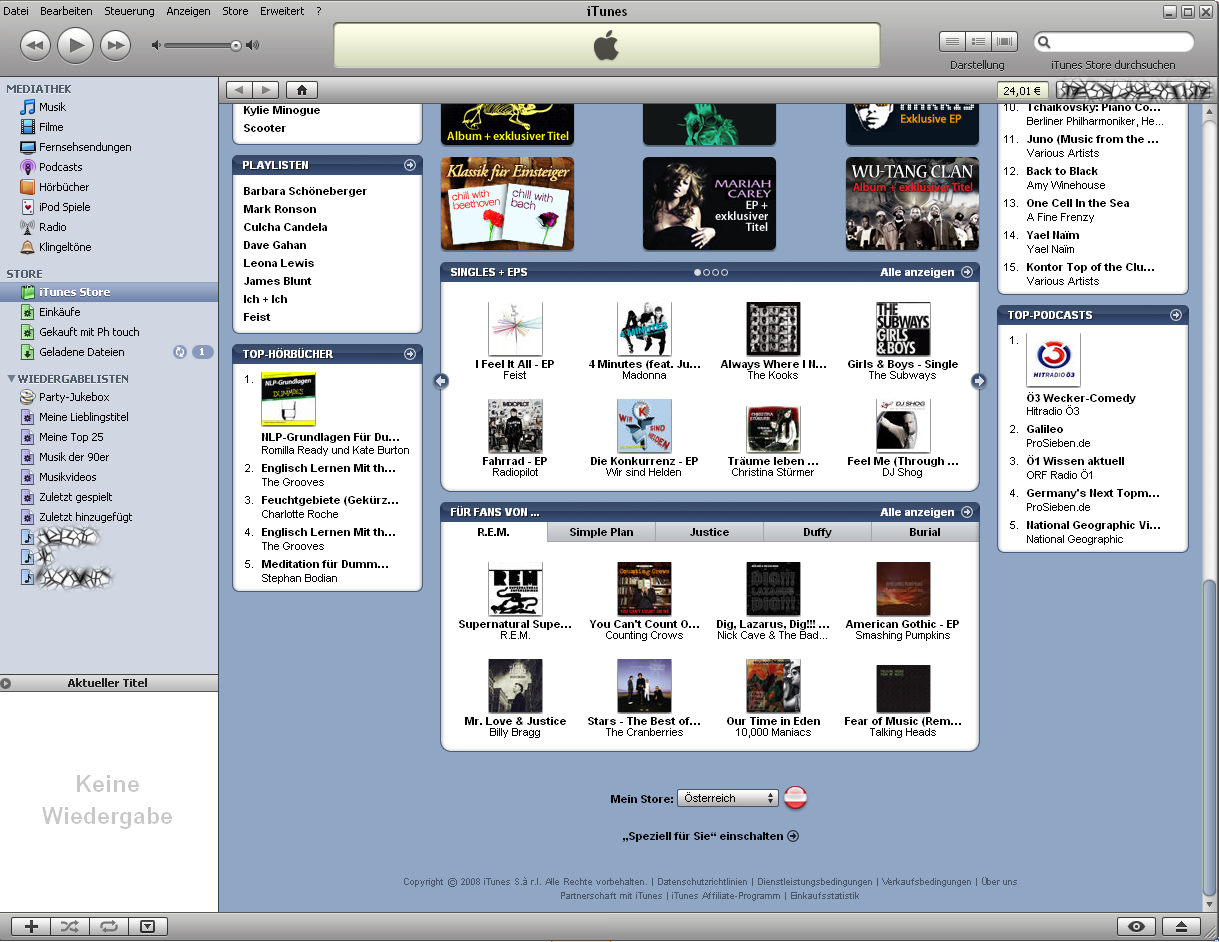
Task: Switch to list view
Action: click(952, 42)
